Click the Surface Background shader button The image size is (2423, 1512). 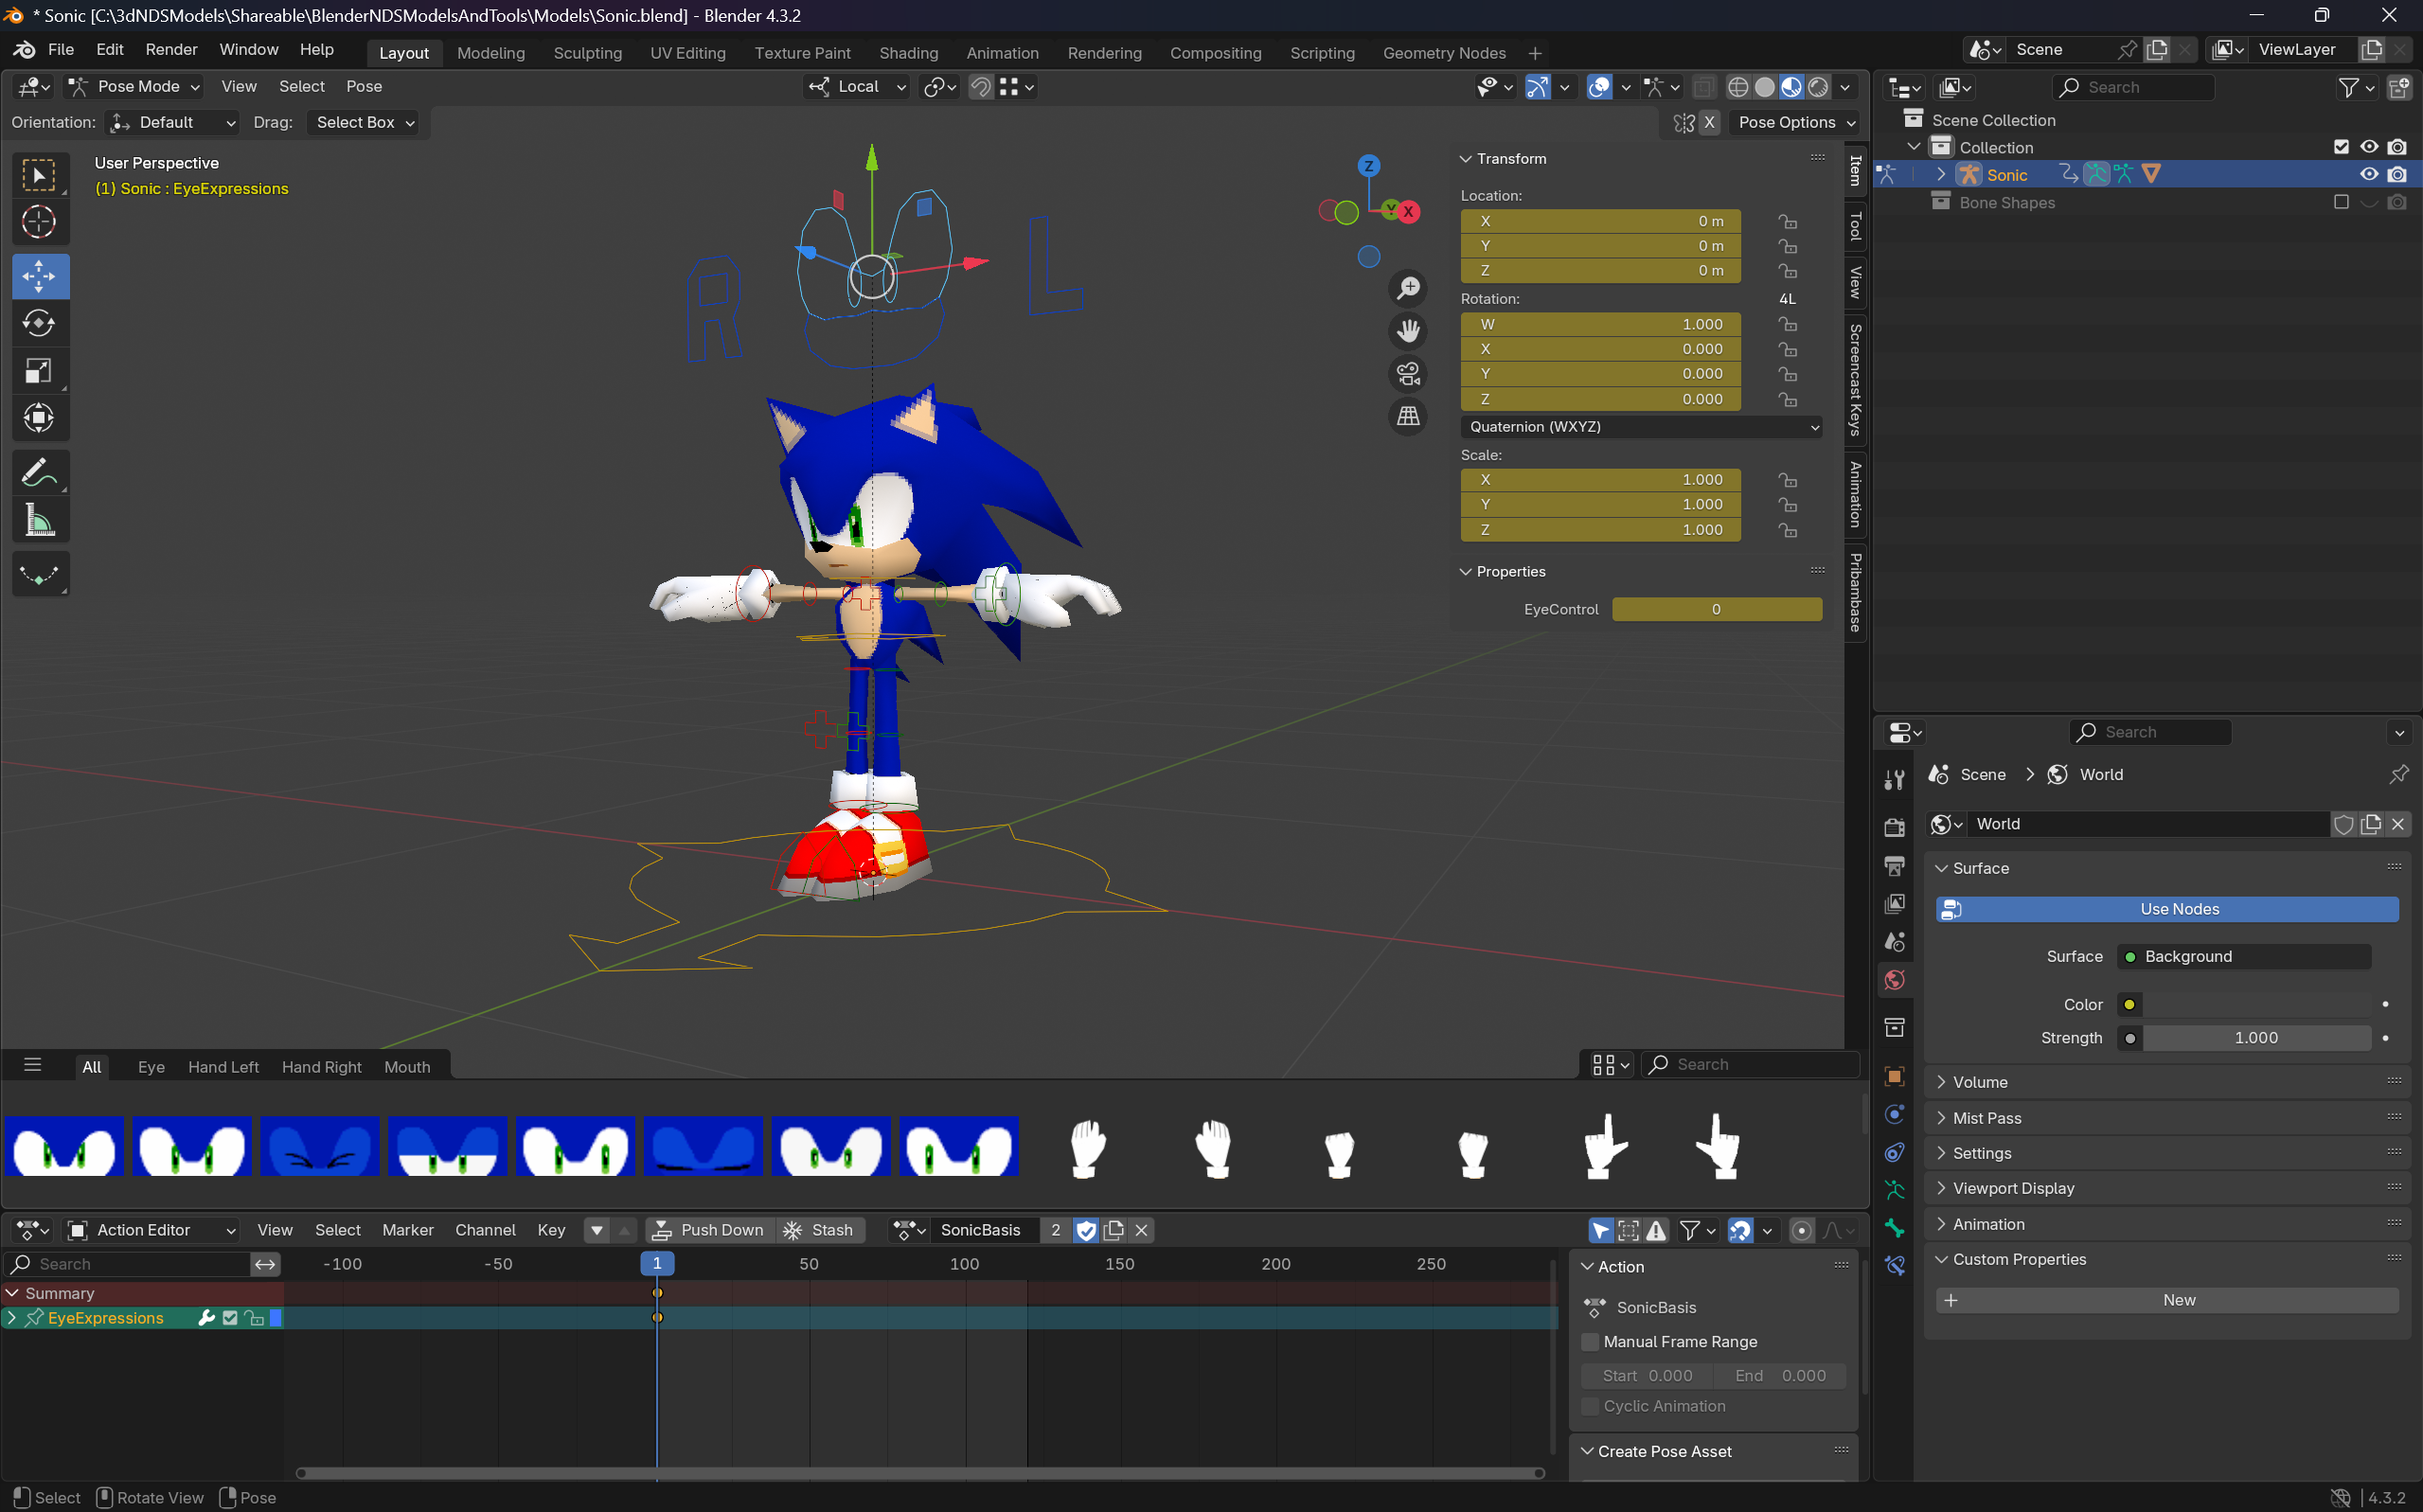pos(2243,957)
